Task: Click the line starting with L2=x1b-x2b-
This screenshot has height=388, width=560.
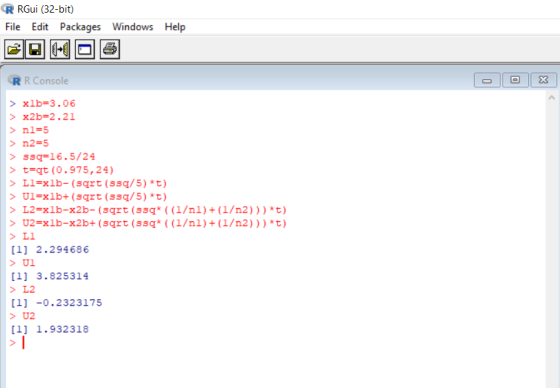Action: [x=148, y=210]
